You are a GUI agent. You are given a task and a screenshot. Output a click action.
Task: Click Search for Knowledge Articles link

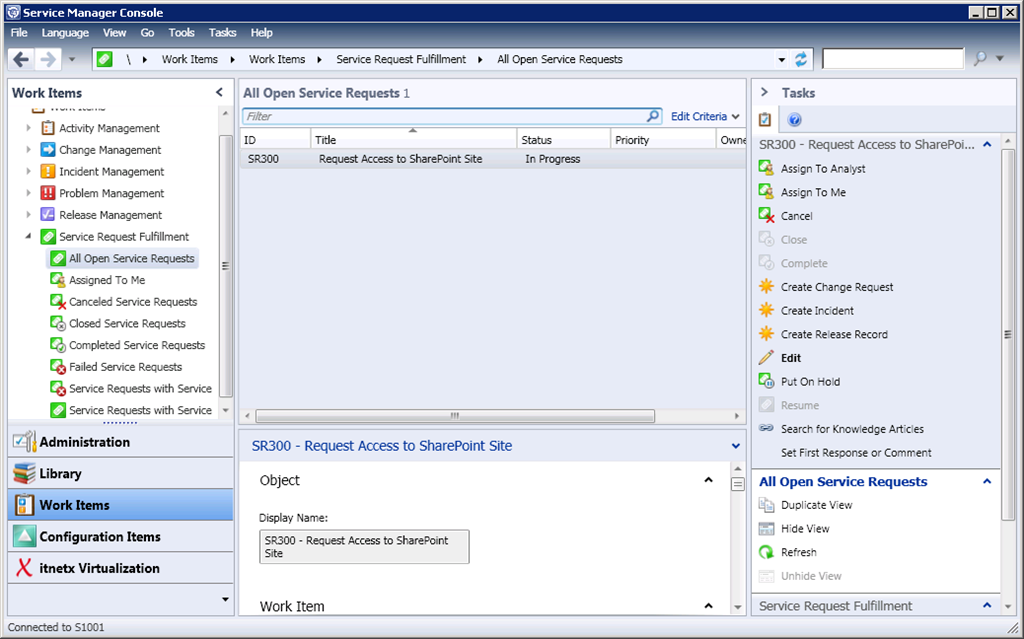(x=852, y=429)
